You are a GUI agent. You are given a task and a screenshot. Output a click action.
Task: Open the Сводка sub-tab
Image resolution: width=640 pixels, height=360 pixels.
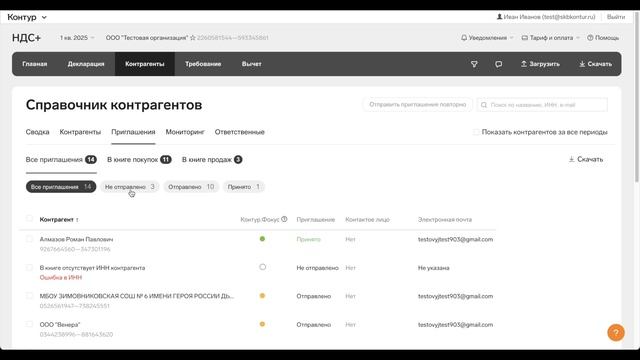click(38, 132)
